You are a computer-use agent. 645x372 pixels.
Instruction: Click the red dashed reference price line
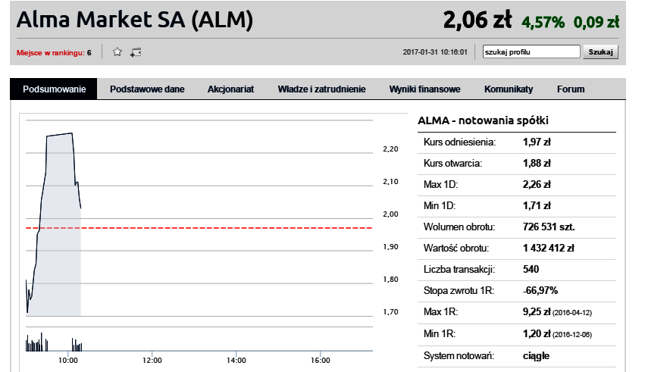(199, 228)
